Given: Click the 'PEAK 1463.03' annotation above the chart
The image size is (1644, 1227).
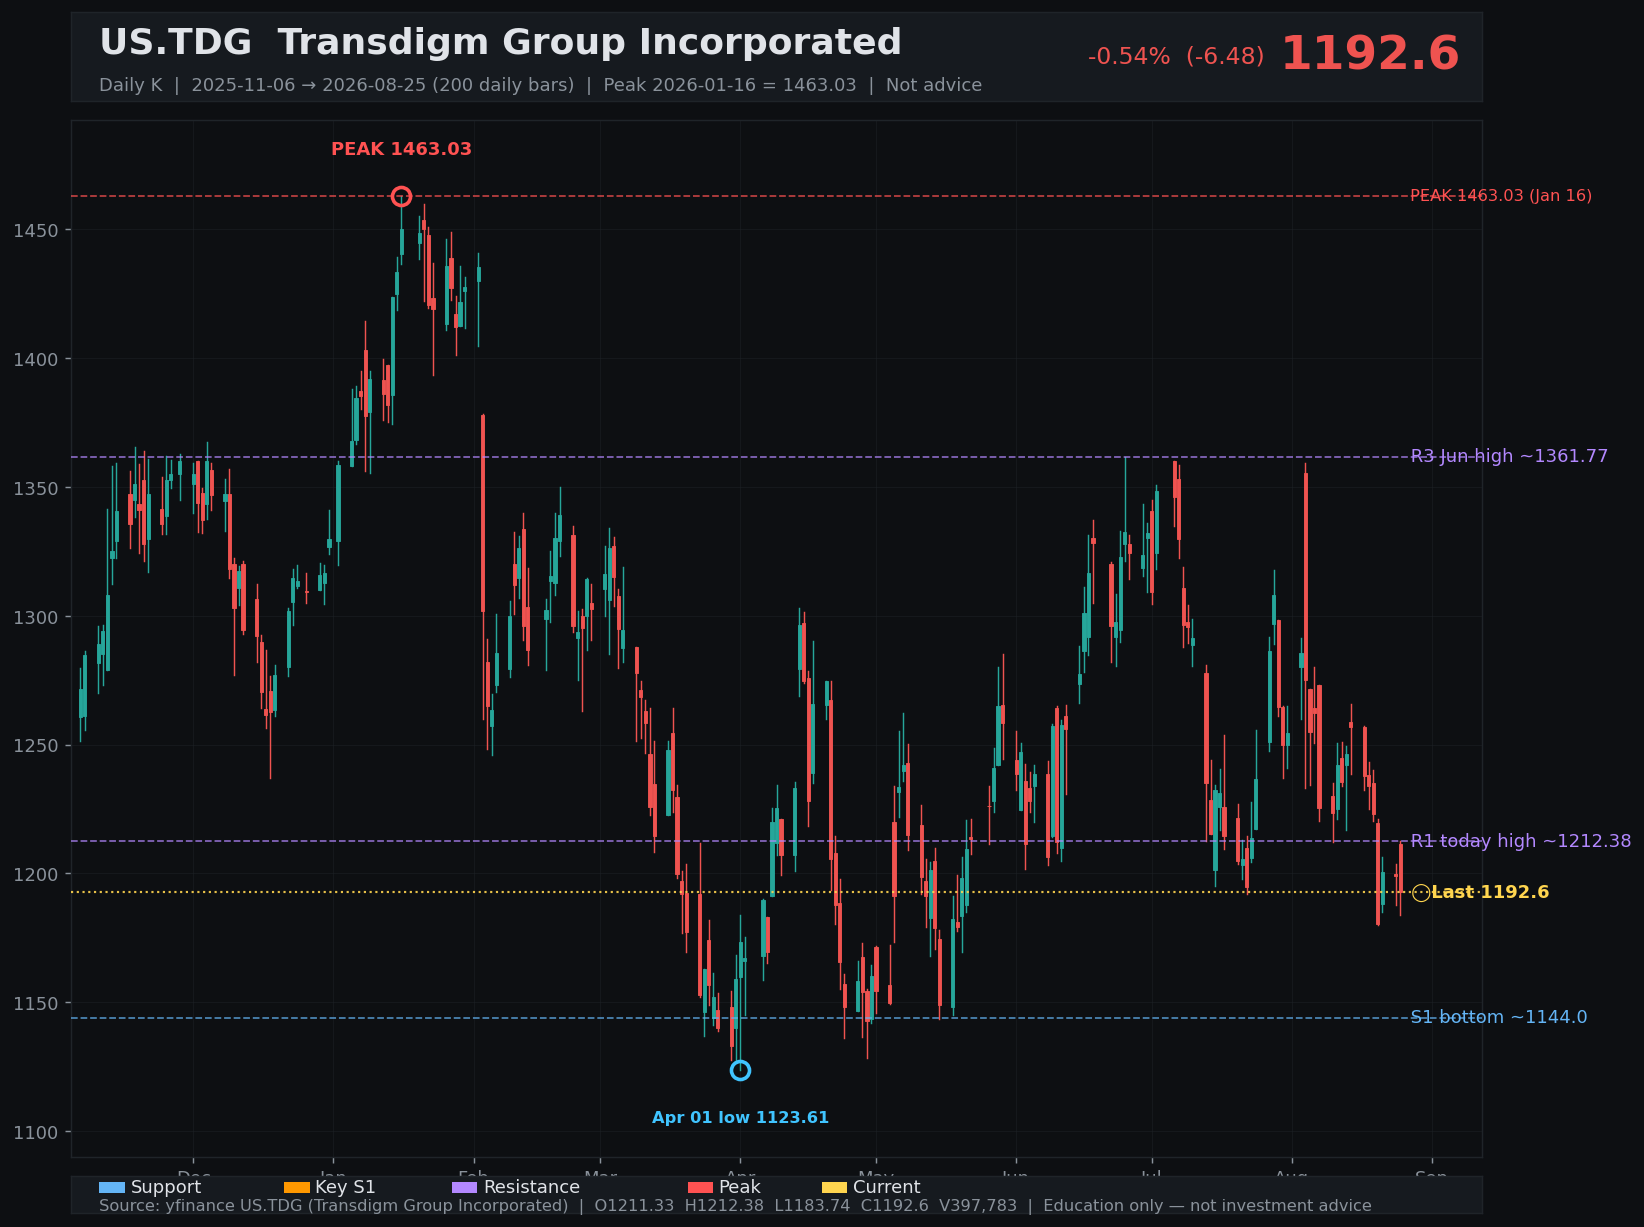Looking at the screenshot, I should point(401,149).
